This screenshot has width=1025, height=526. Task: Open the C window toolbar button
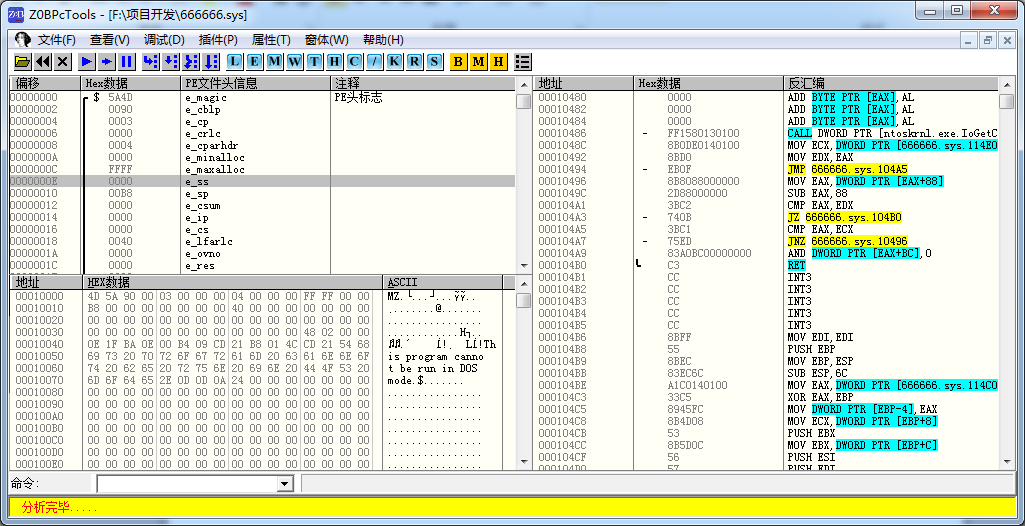click(x=354, y=62)
